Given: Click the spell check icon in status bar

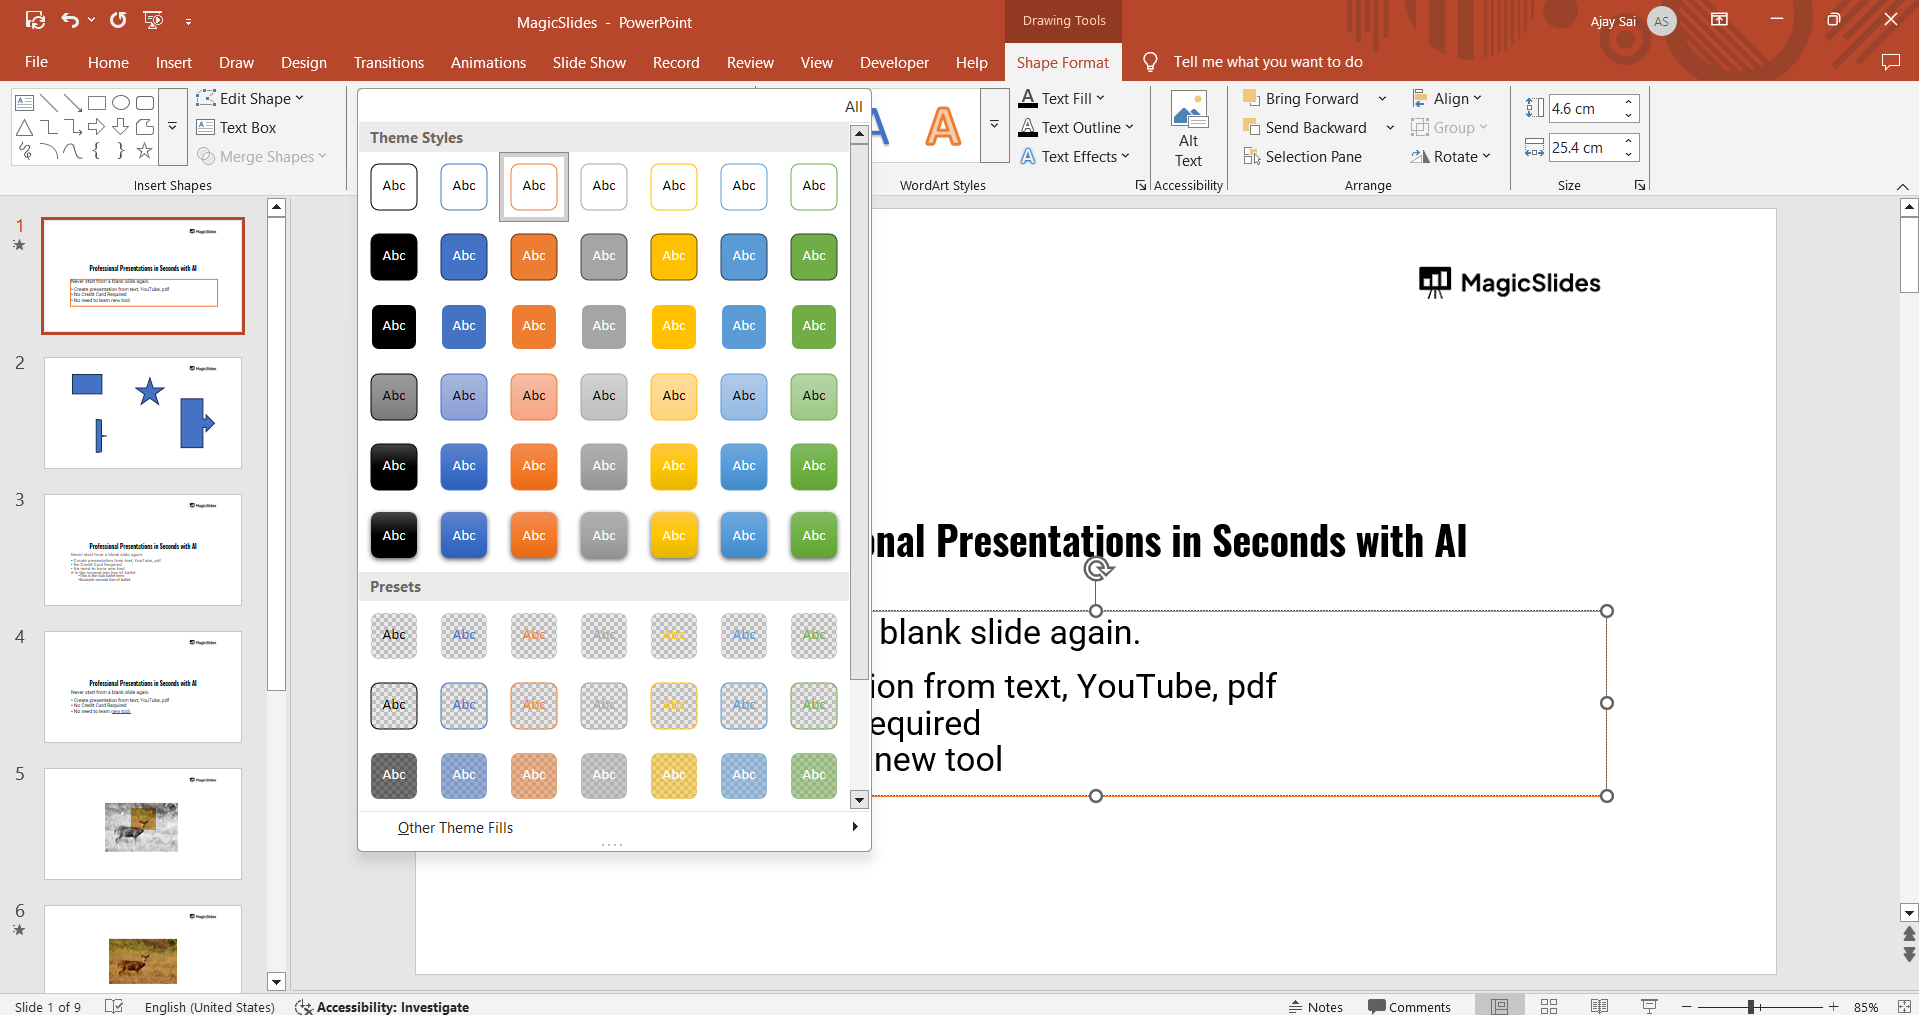Looking at the screenshot, I should (x=114, y=1006).
